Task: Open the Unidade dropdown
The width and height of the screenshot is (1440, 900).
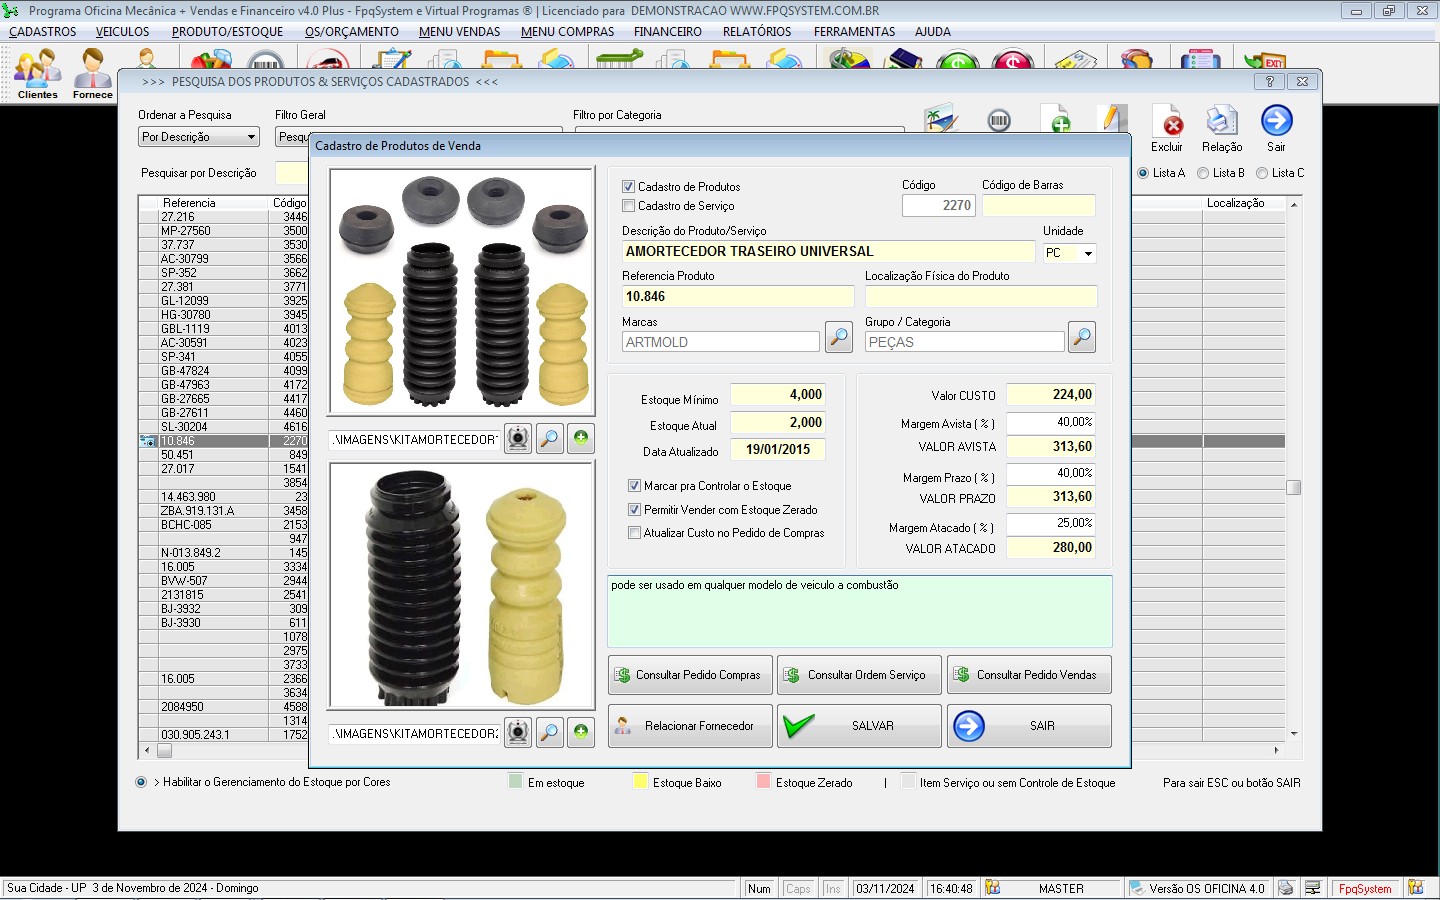Action: 1087,254
